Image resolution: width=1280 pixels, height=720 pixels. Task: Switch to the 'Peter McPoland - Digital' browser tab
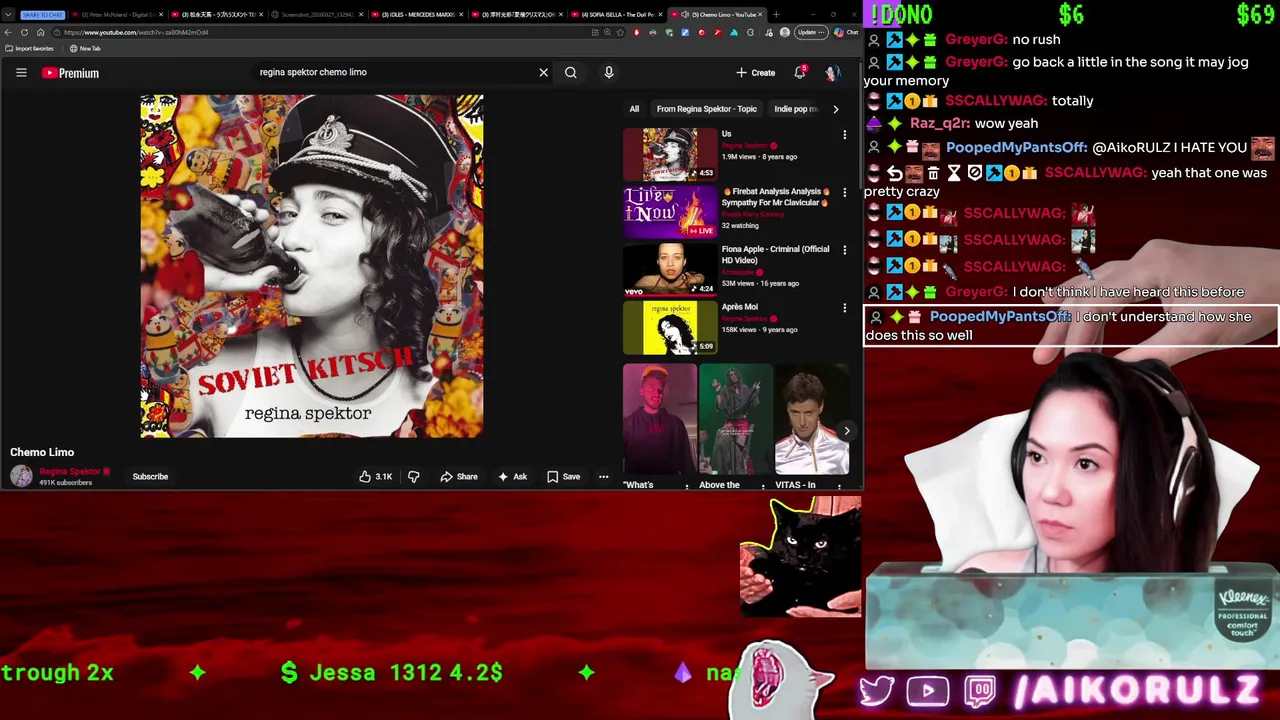117,15
